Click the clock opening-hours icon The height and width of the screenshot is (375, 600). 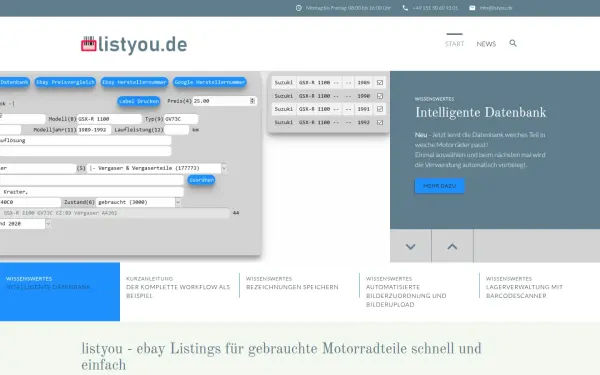[298, 8]
